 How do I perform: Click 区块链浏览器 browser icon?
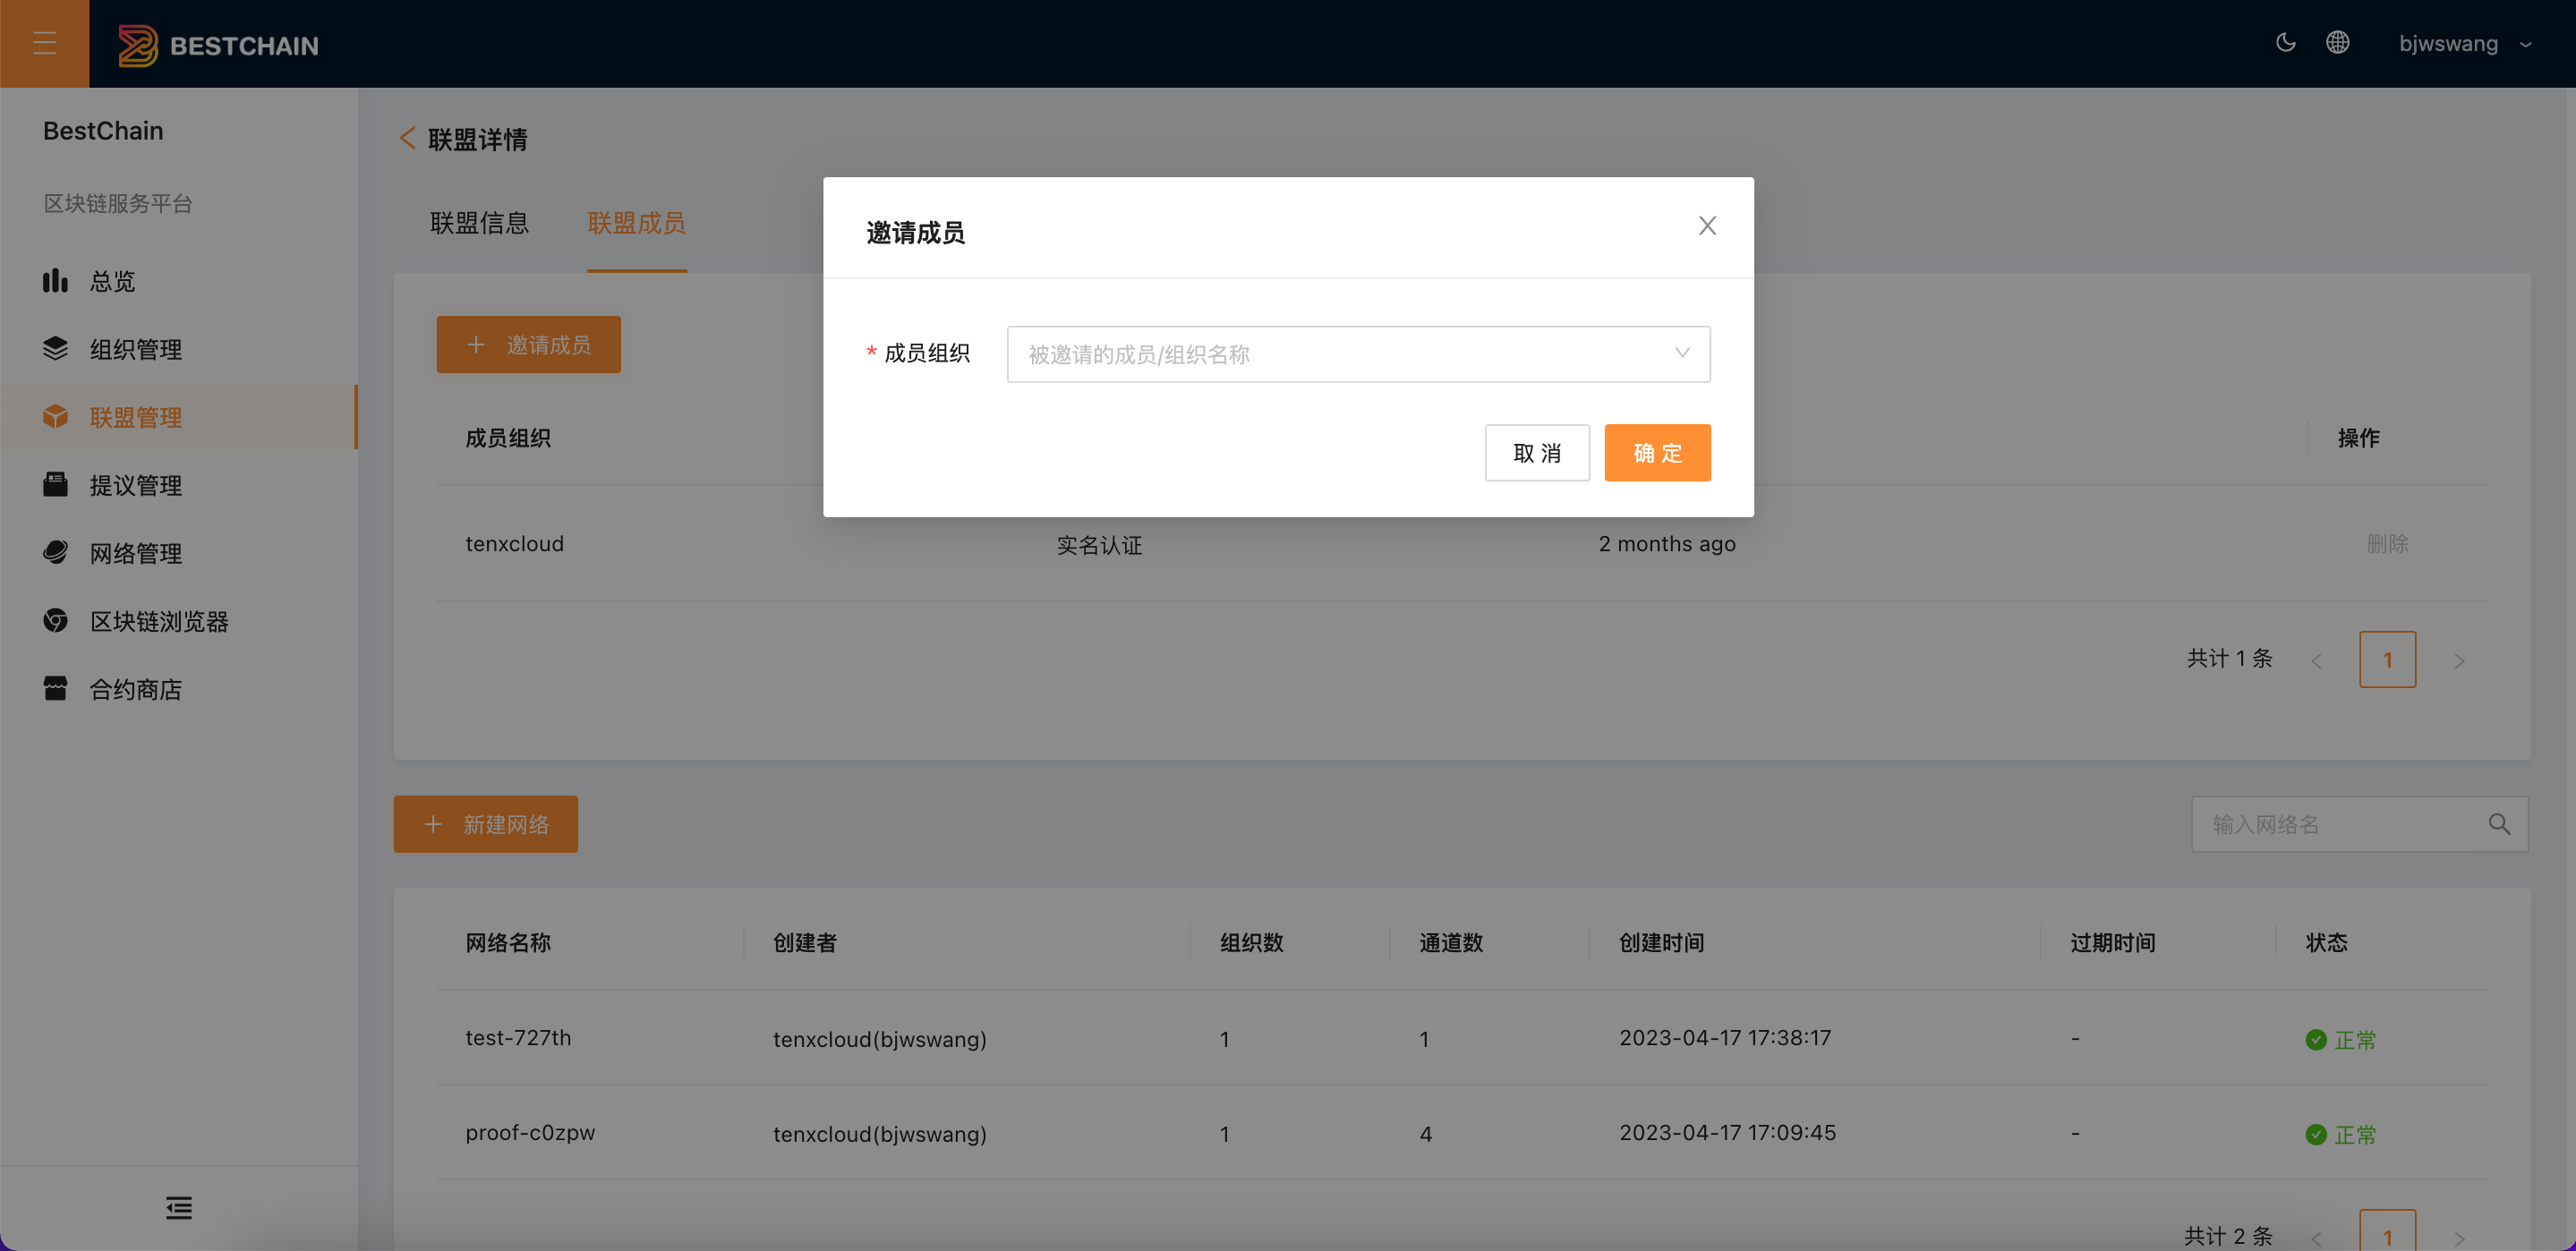pyautogui.click(x=55, y=621)
